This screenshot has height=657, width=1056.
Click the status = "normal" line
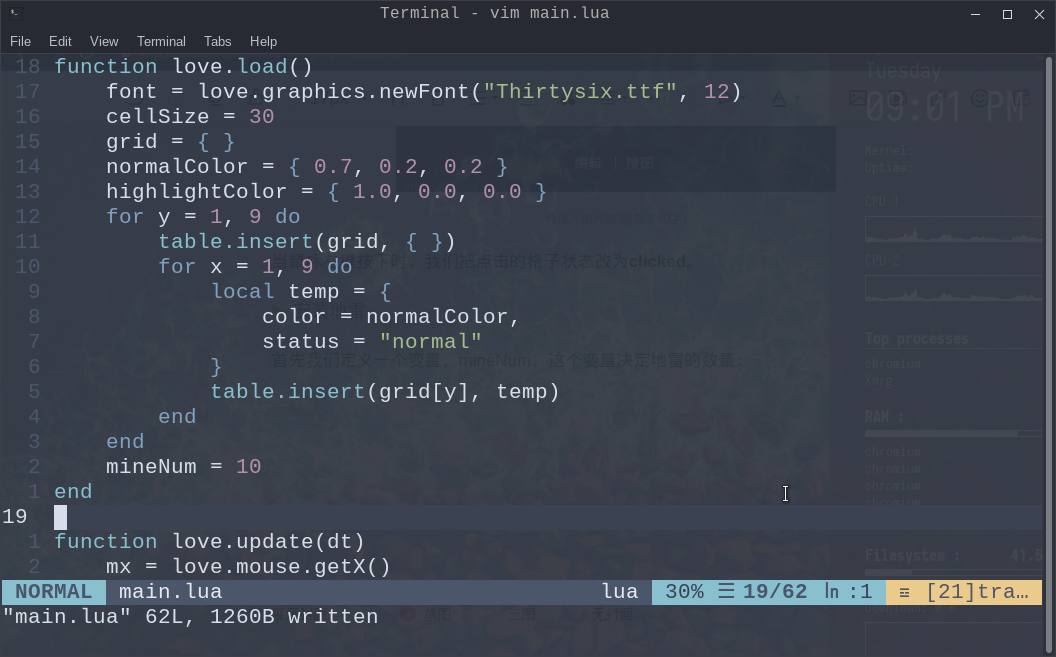pyautogui.click(x=372, y=341)
